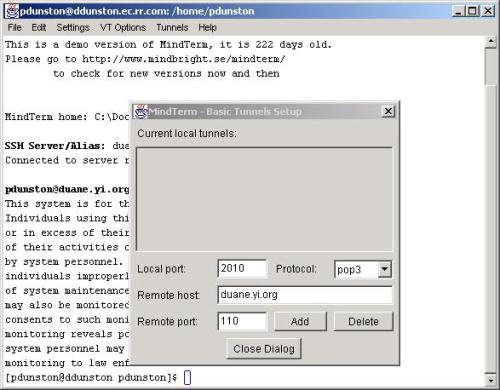500x390 pixels.
Task: Click the '[pdunston@ddunston pdunston]$' prompt text
Action: pos(91,378)
